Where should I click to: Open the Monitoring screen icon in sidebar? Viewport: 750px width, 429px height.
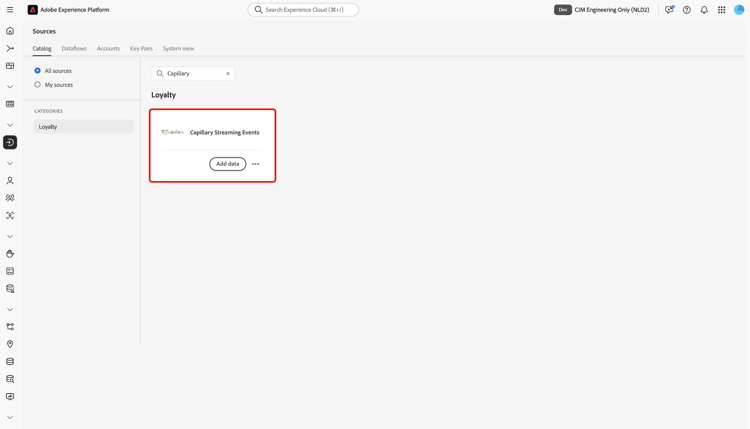tap(10, 396)
